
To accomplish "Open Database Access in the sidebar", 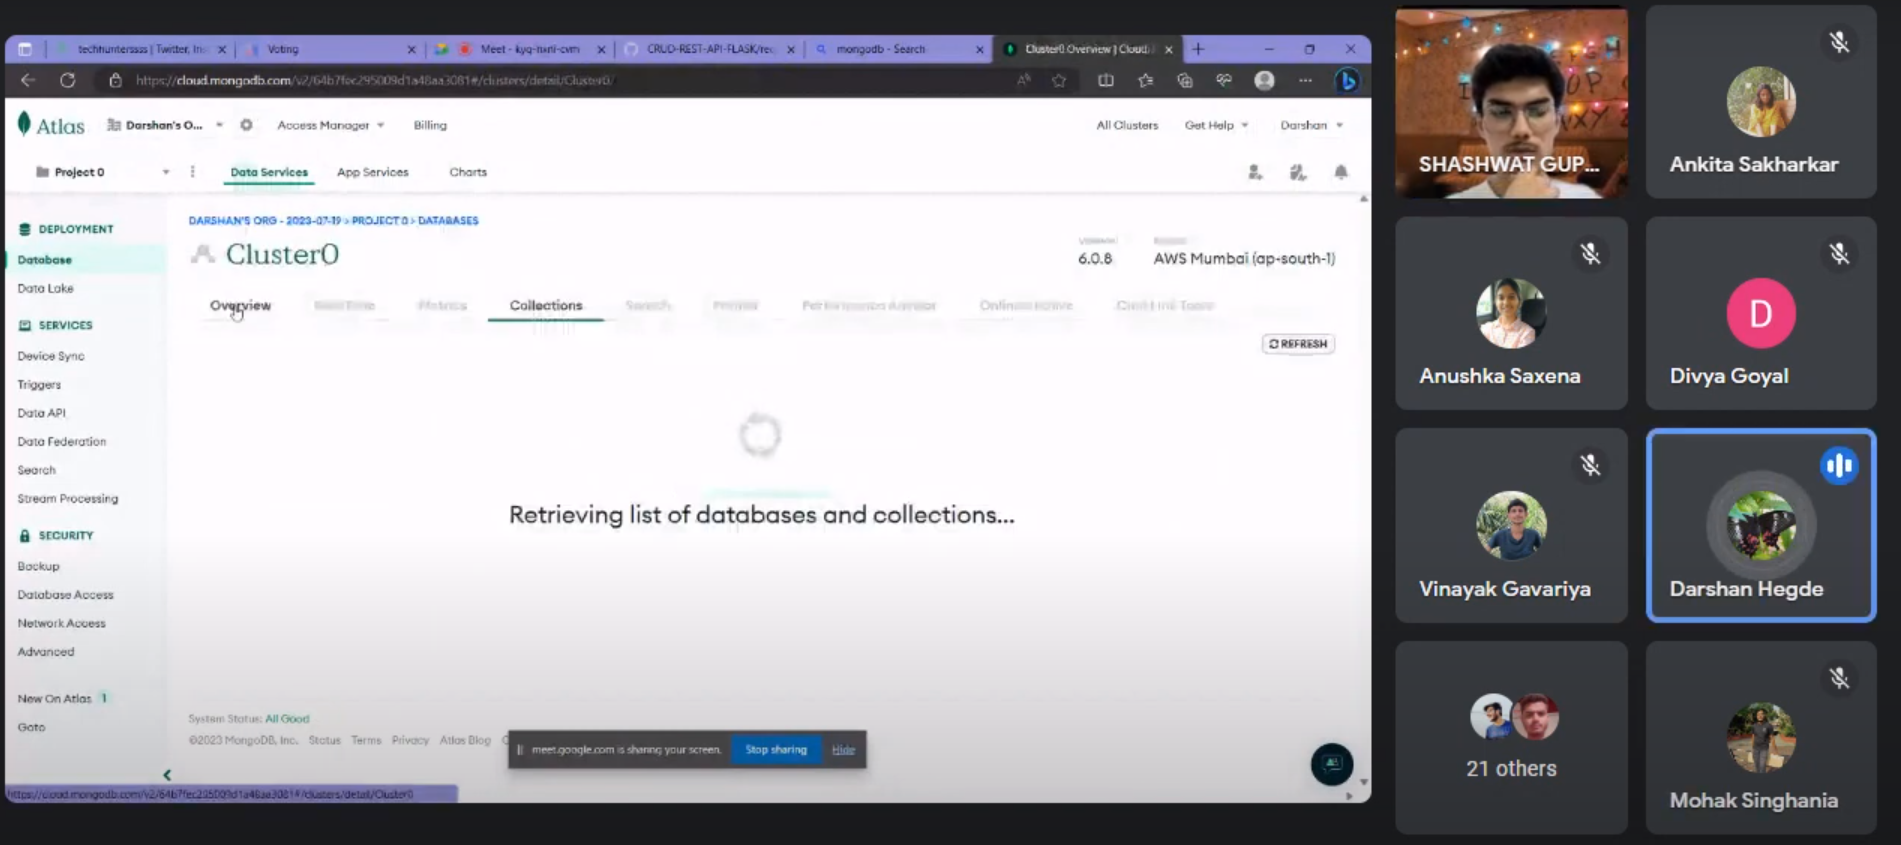I will click(65, 594).
